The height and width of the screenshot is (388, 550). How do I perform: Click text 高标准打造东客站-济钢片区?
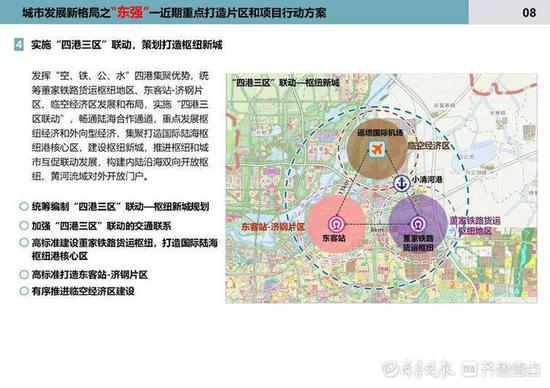(90, 275)
